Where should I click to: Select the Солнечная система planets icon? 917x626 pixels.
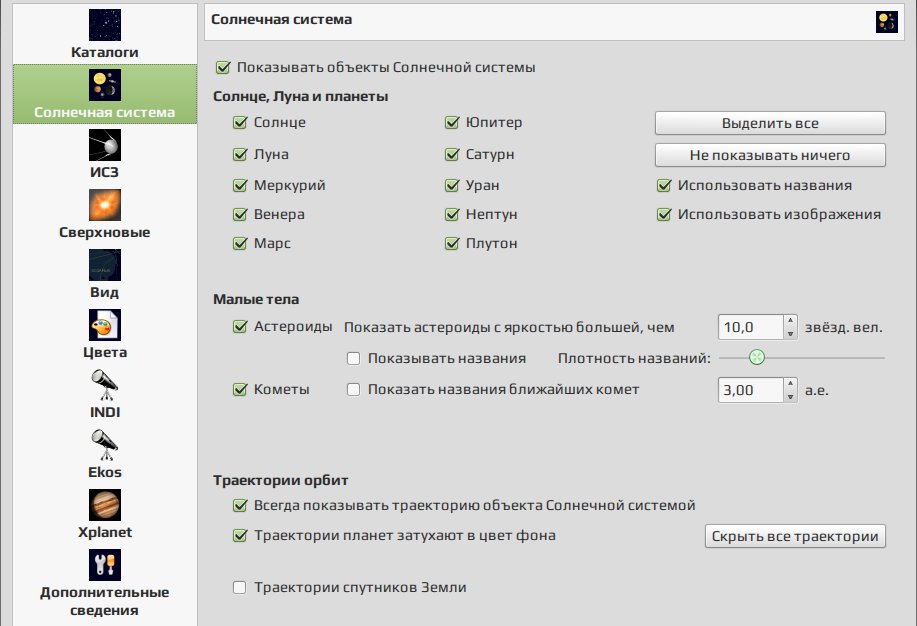[105, 85]
